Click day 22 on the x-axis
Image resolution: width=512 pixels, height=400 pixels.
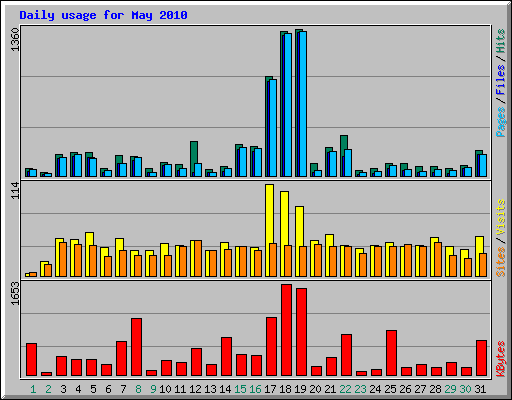[x=345, y=389]
